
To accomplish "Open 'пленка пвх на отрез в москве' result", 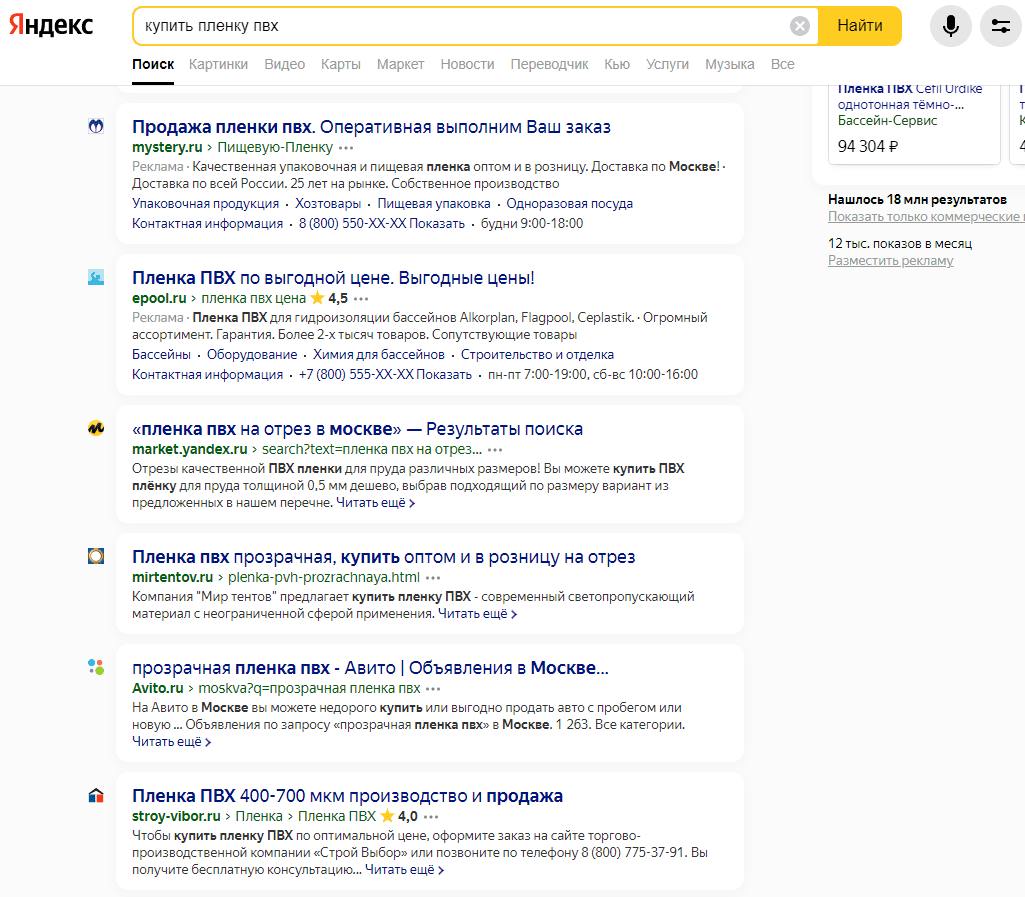I will click(x=358, y=429).
